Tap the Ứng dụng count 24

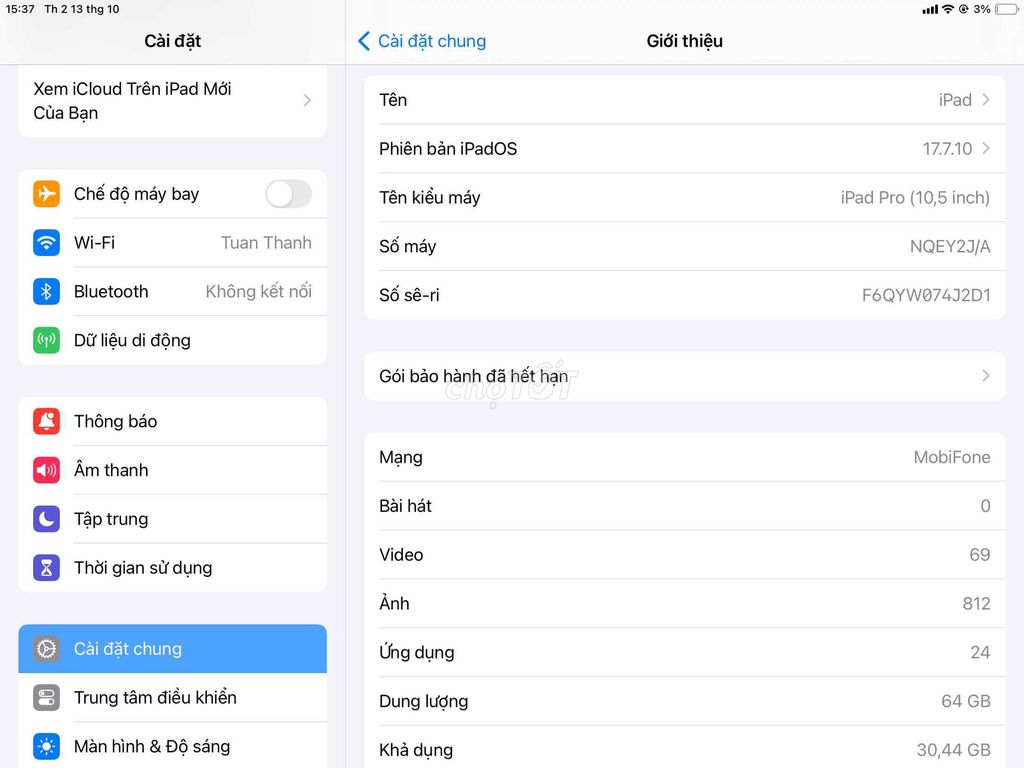980,652
